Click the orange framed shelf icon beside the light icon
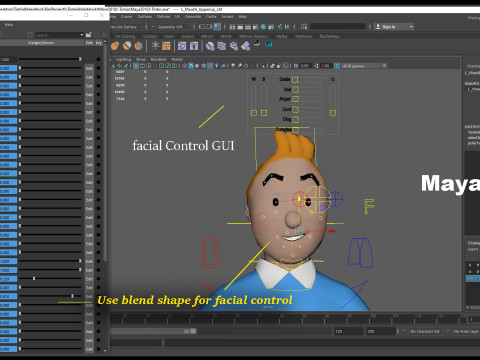The width and height of the screenshot is (480, 360). tap(166, 46)
